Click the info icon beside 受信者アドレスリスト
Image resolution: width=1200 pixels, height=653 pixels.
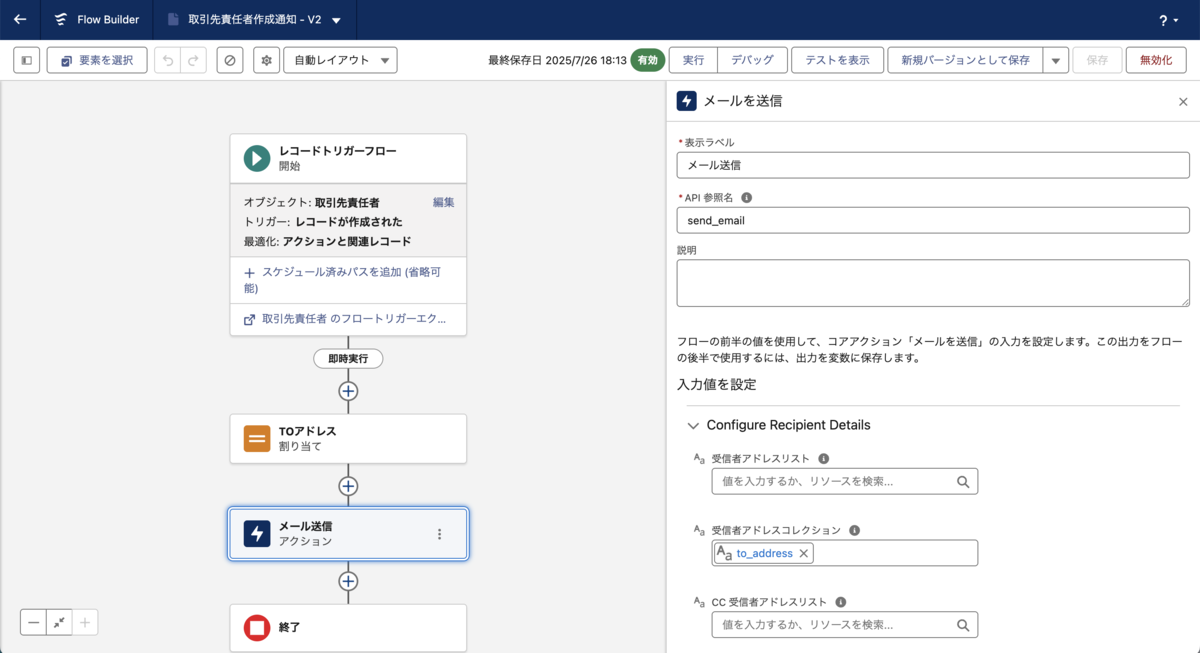tap(823, 459)
